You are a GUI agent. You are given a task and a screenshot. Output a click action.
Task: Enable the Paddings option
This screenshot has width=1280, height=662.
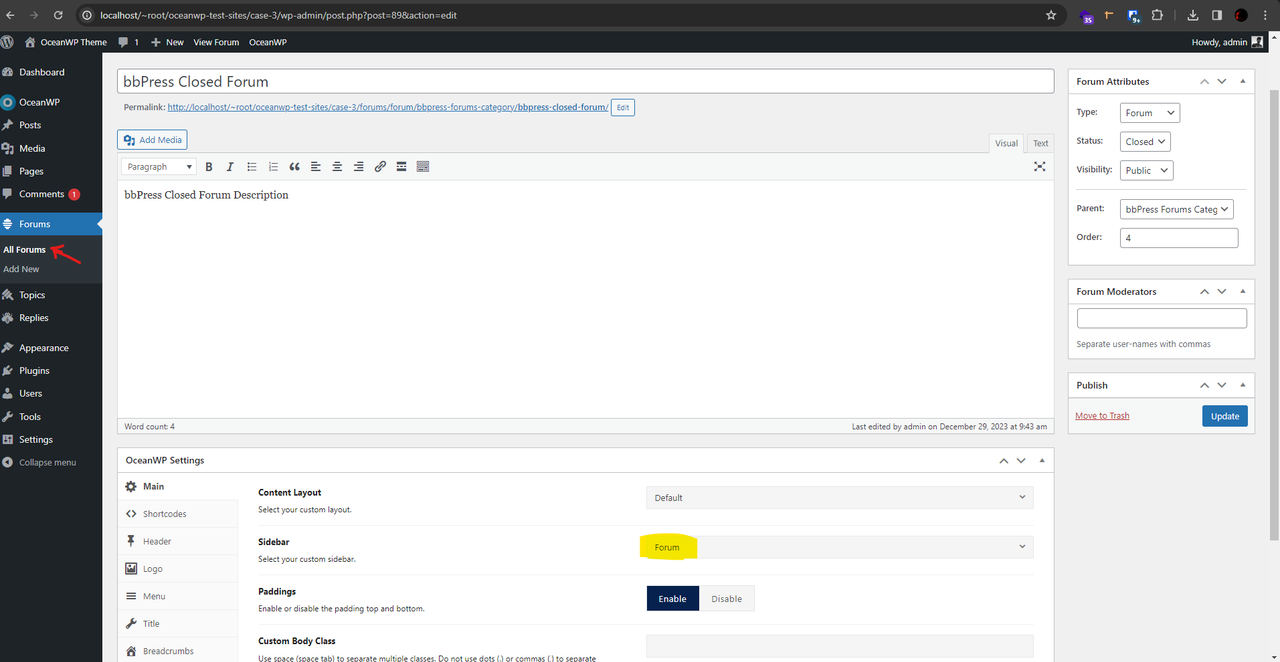[x=672, y=598]
